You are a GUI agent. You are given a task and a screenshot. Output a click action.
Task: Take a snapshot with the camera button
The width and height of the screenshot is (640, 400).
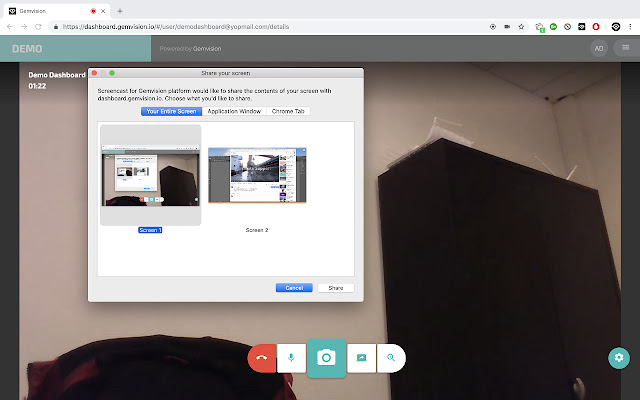tap(327, 358)
